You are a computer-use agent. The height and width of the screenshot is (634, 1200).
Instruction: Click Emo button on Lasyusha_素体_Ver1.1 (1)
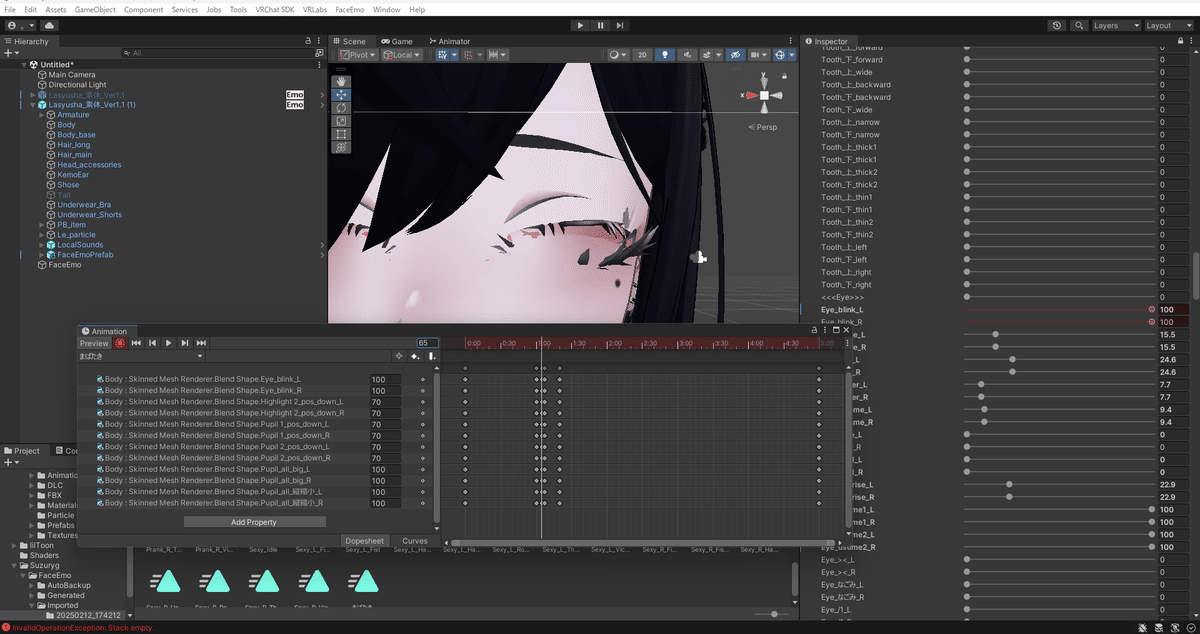coord(295,104)
